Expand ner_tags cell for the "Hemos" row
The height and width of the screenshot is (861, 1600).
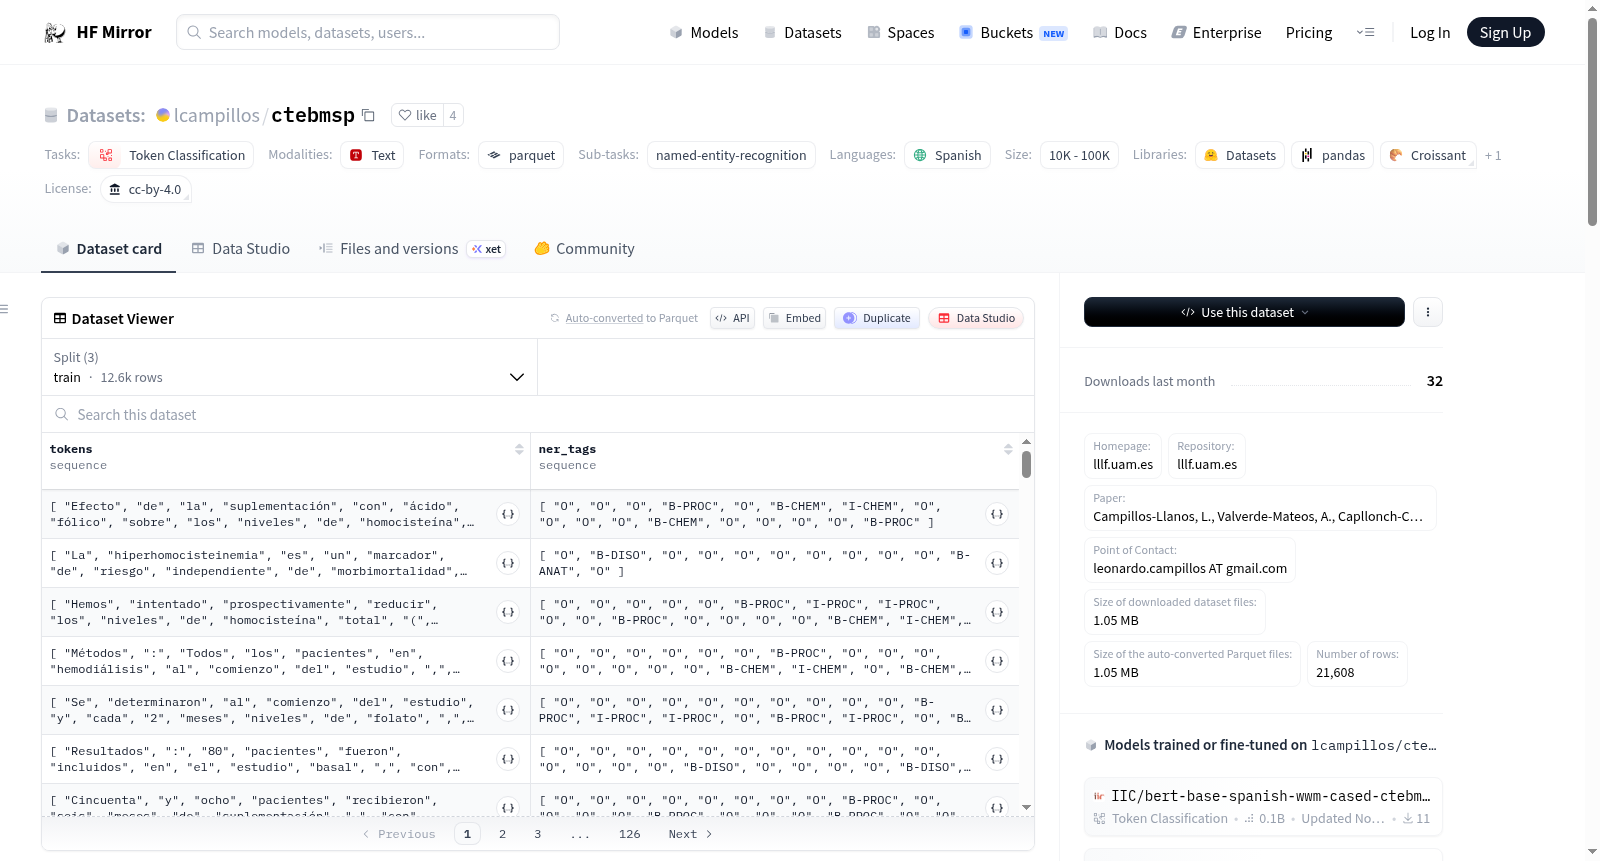click(x=997, y=612)
